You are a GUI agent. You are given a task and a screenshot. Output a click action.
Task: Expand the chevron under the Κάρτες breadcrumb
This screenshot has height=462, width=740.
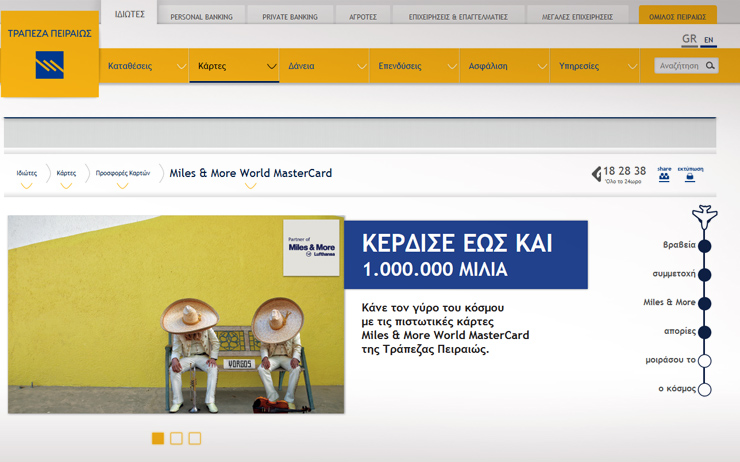point(66,186)
